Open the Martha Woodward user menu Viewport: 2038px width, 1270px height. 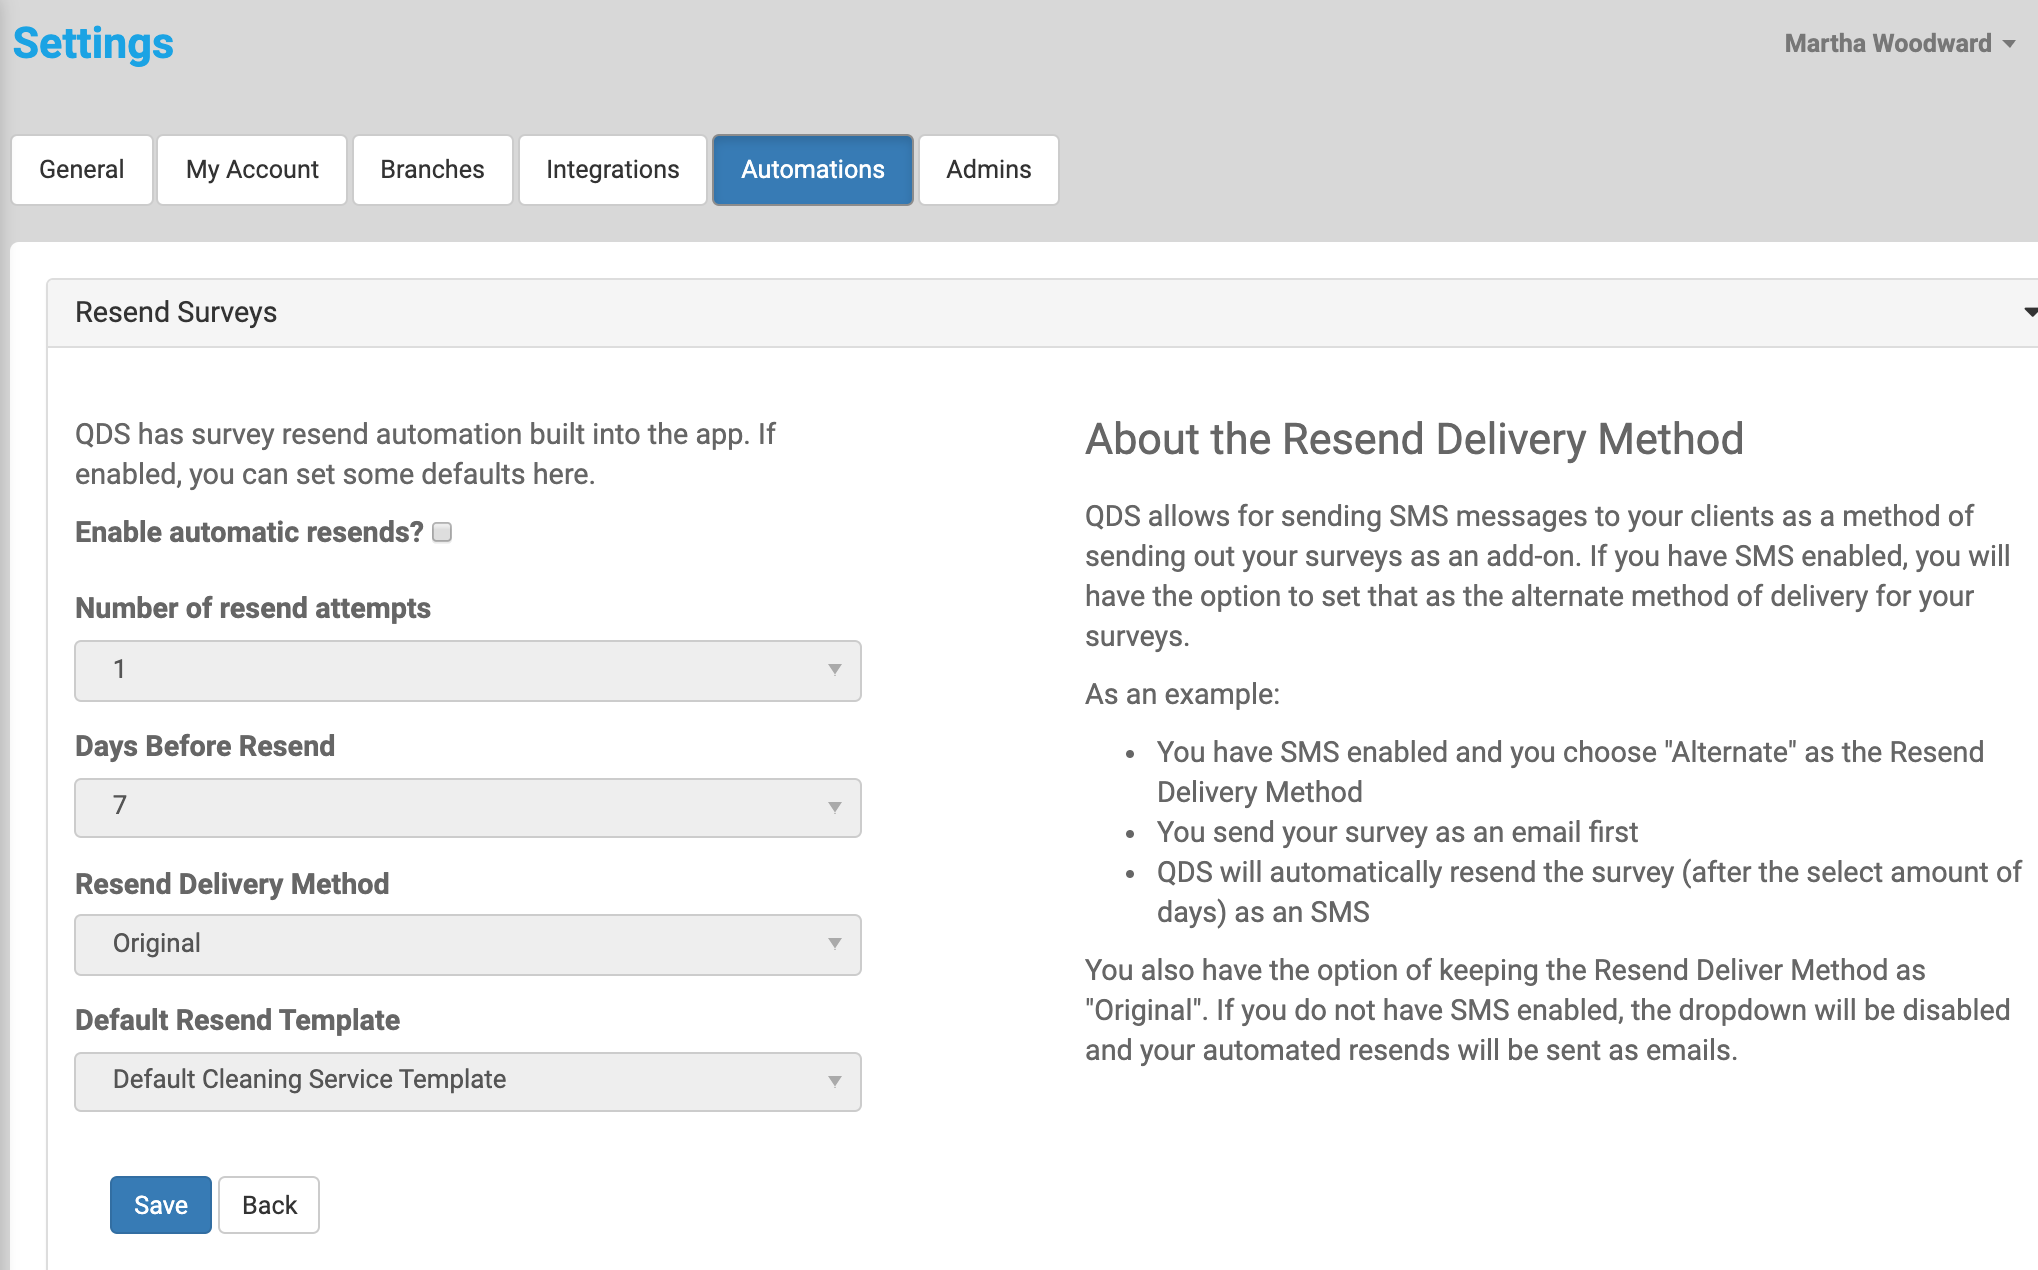[x=1887, y=43]
